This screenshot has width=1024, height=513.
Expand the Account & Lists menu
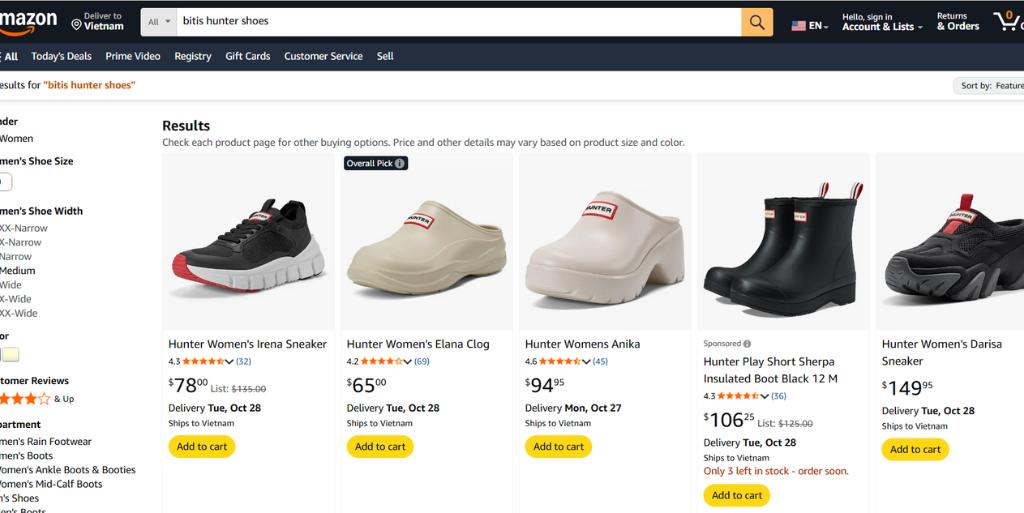coord(881,27)
